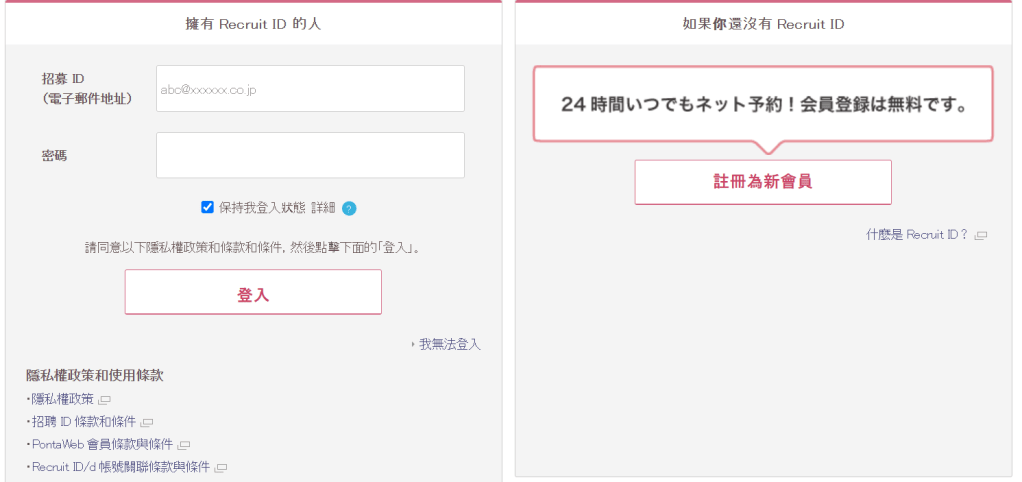The width and height of the screenshot is (1022, 482).
Task: Click the 我無法登入 arrow link
Action: [449, 344]
